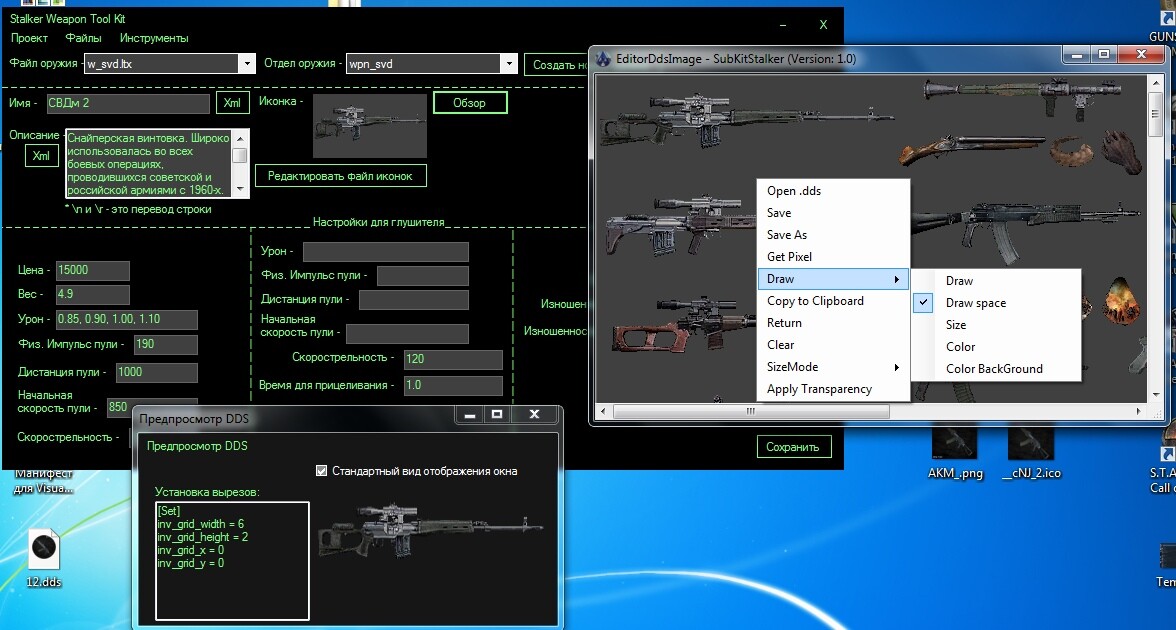Click the Установка вырезов text box
The image size is (1176, 630).
[x=232, y=561]
